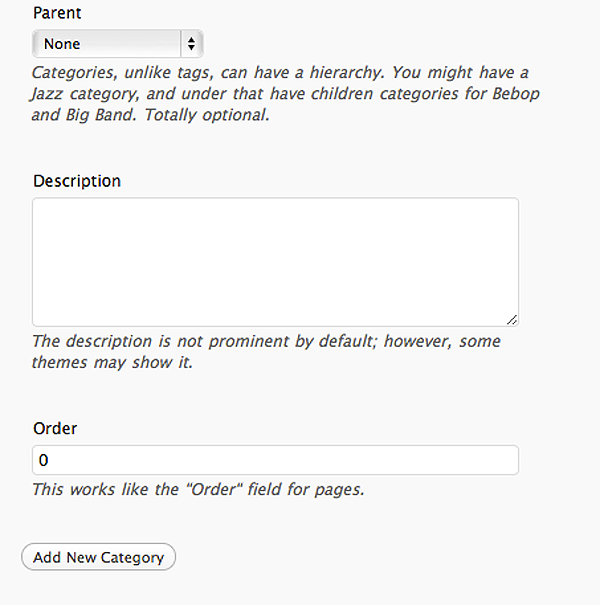Focus the Order input field containing 0
Viewport: 600px width, 605px height.
coord(275,460)
